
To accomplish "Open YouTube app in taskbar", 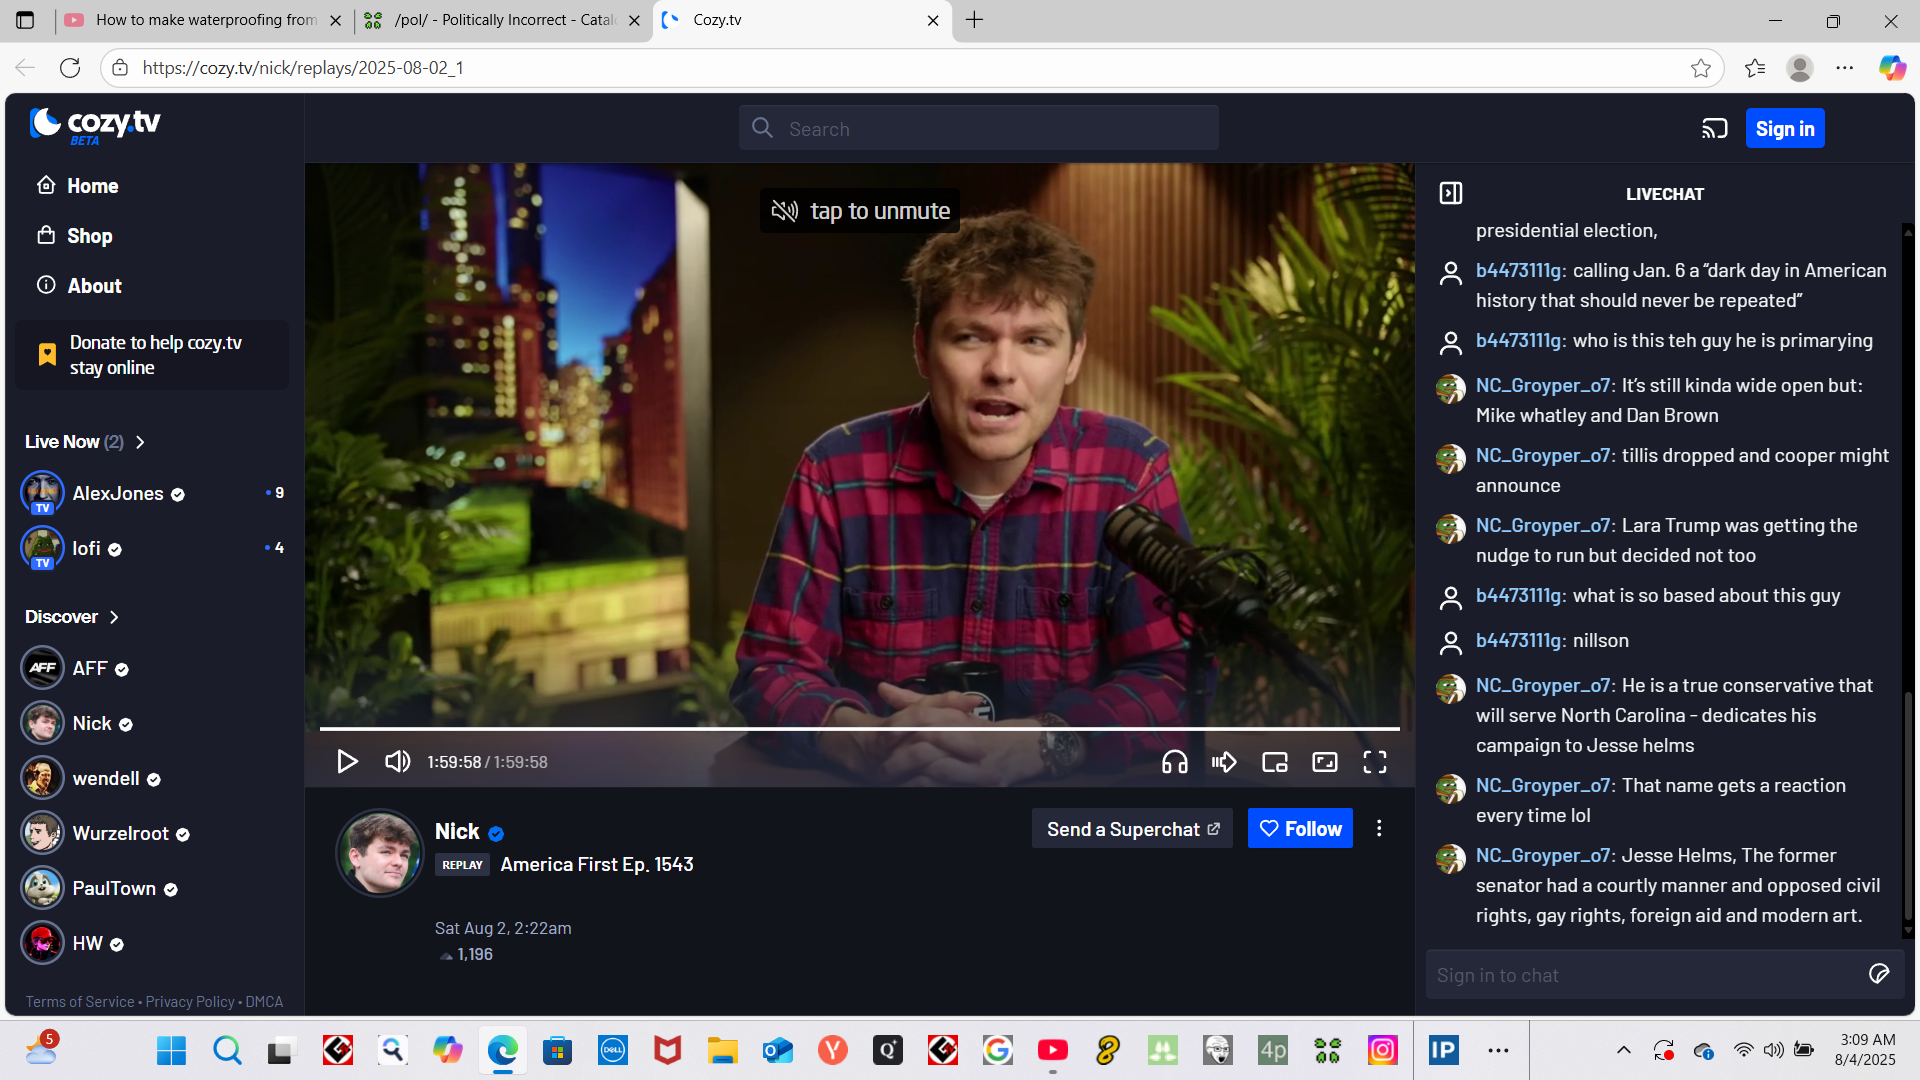I will [1052, 1050].
